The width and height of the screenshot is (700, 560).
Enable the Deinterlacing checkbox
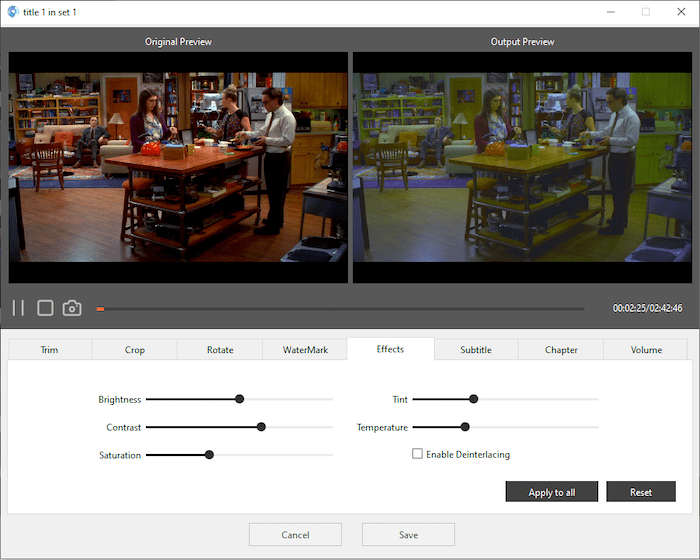tap(418, 454)
